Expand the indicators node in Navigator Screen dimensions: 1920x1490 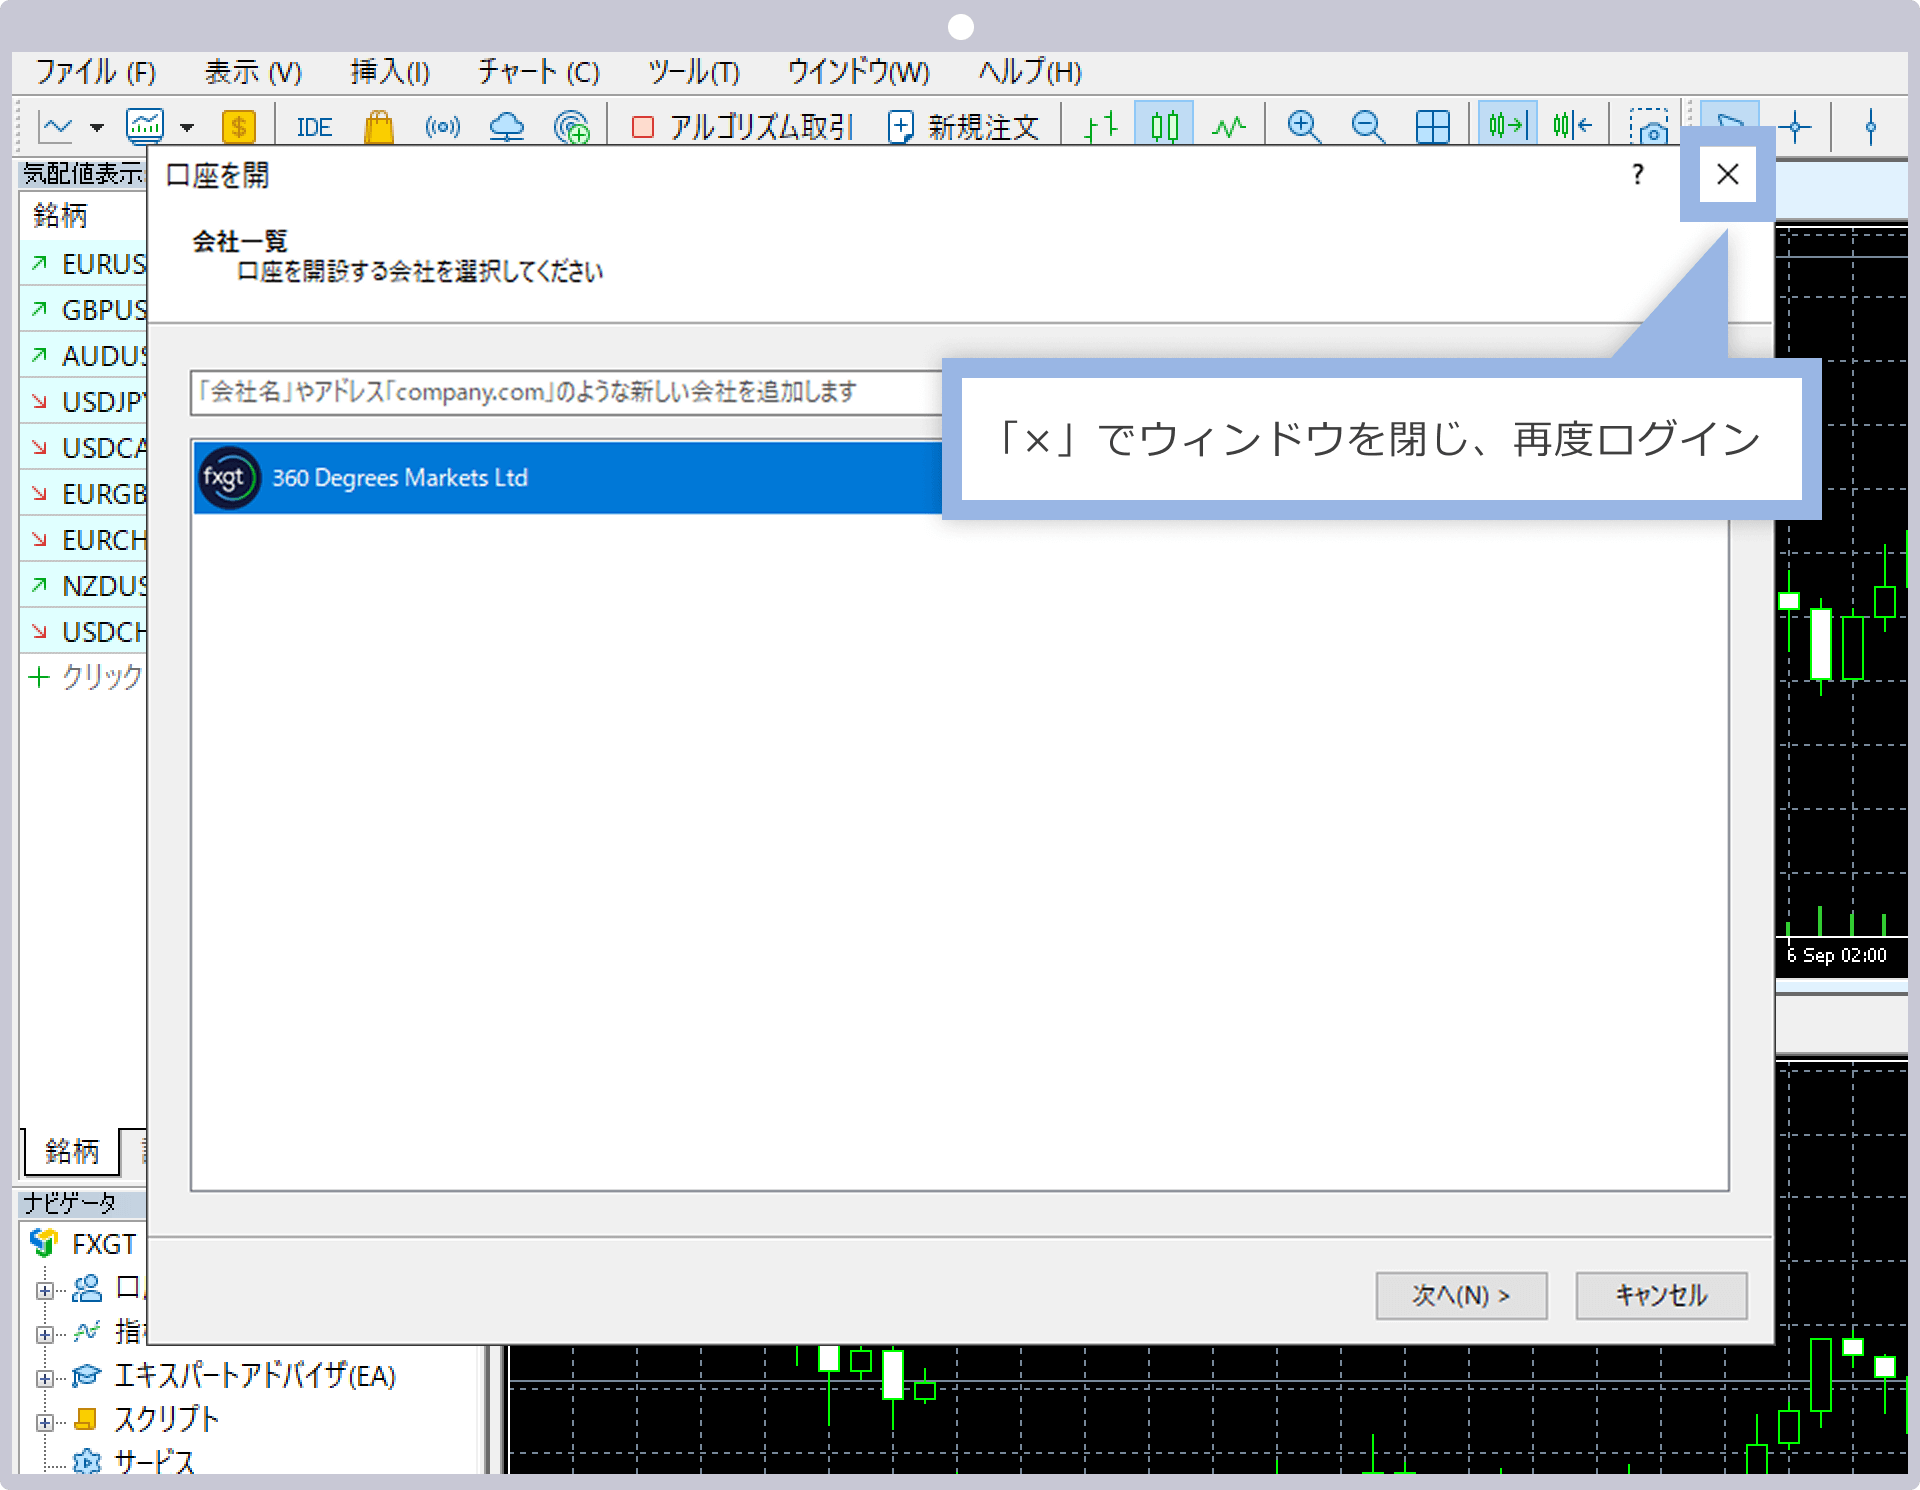point(44,1334)
